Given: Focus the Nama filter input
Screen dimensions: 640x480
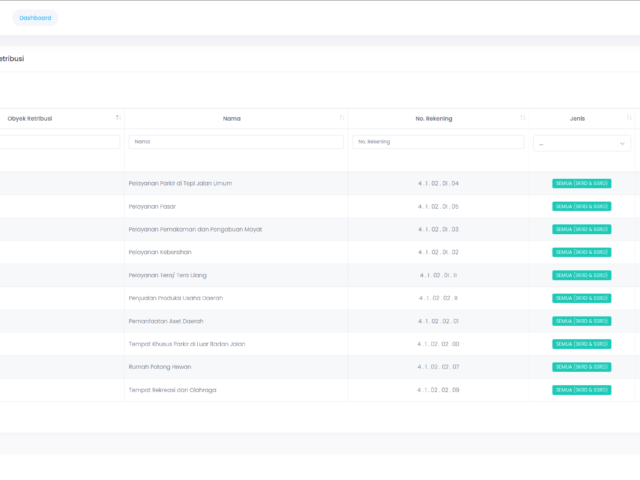Looking at the screenshot, I should (236, 142).
